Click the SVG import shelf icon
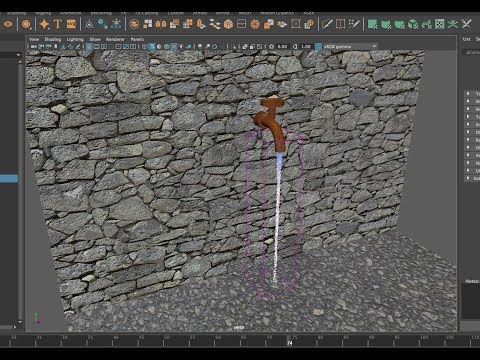This screenshot has height=360, width=480. pos(71,24)
